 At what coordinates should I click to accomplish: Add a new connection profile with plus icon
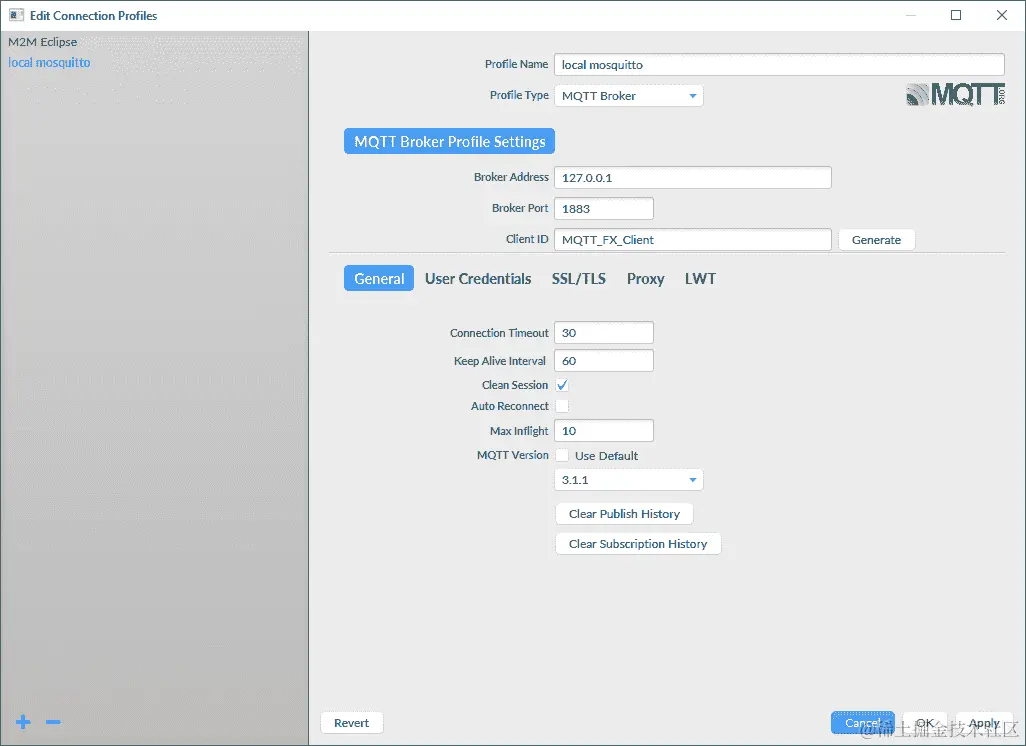23,722
